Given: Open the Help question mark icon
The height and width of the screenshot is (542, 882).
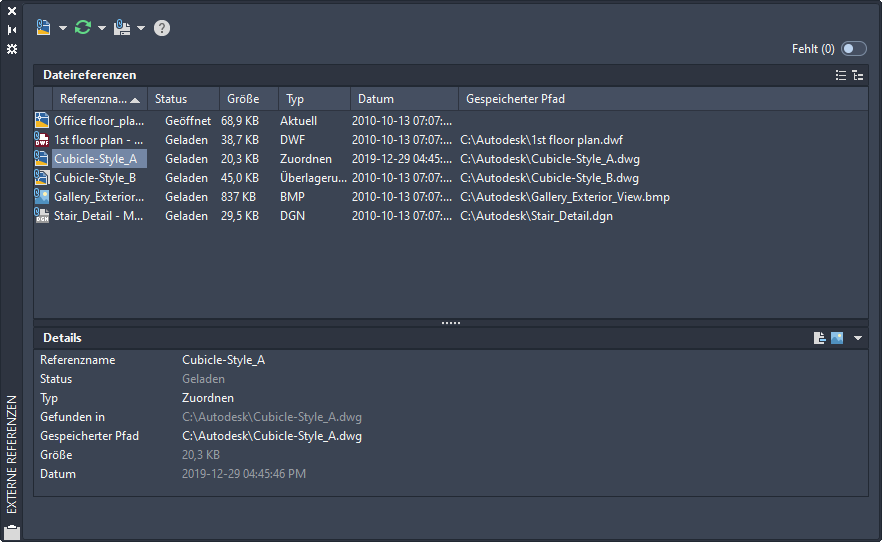Looking at the screenshot, I should coord(162,28).
